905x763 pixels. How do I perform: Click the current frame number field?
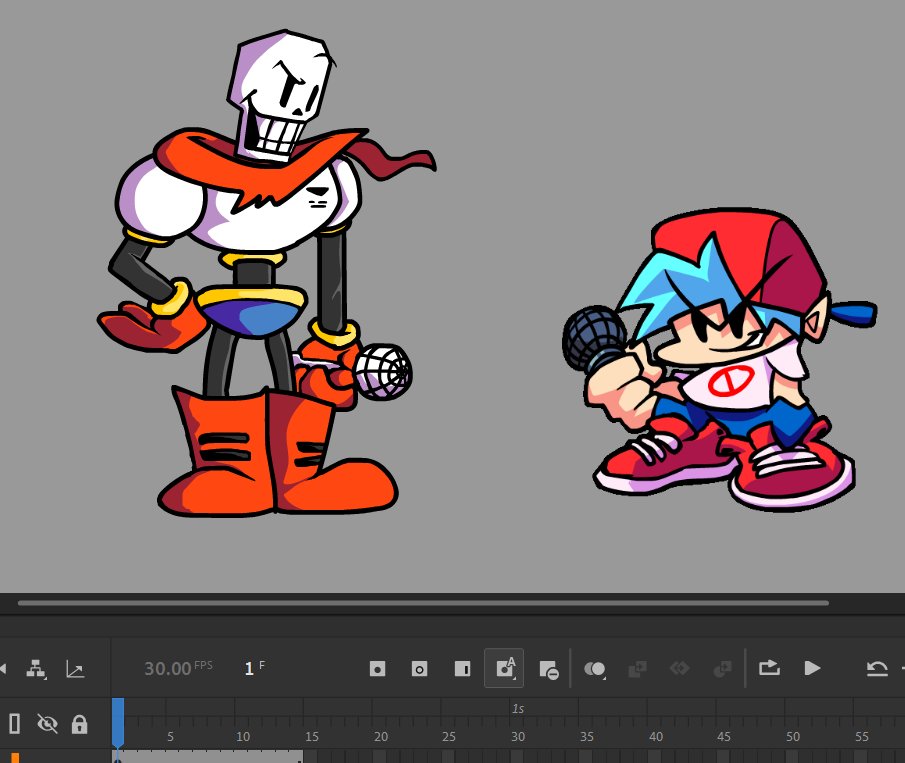pos(250,668)
